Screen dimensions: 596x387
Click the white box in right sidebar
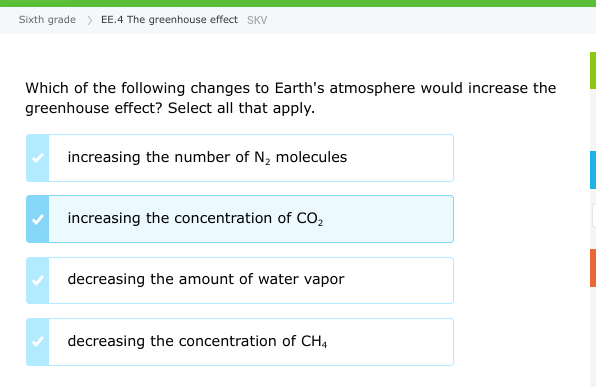[x=594, y=215]
